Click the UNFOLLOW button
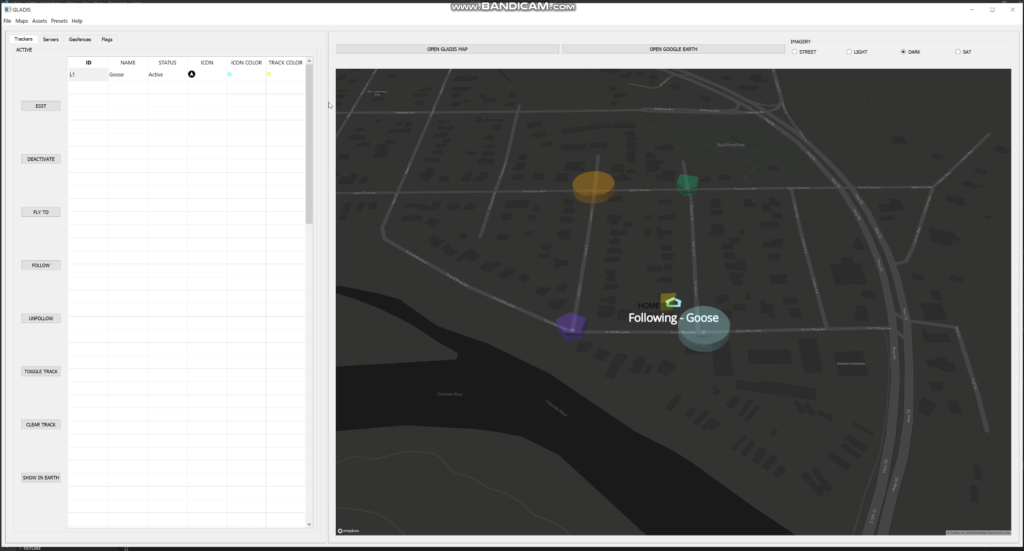 point(40,318)
